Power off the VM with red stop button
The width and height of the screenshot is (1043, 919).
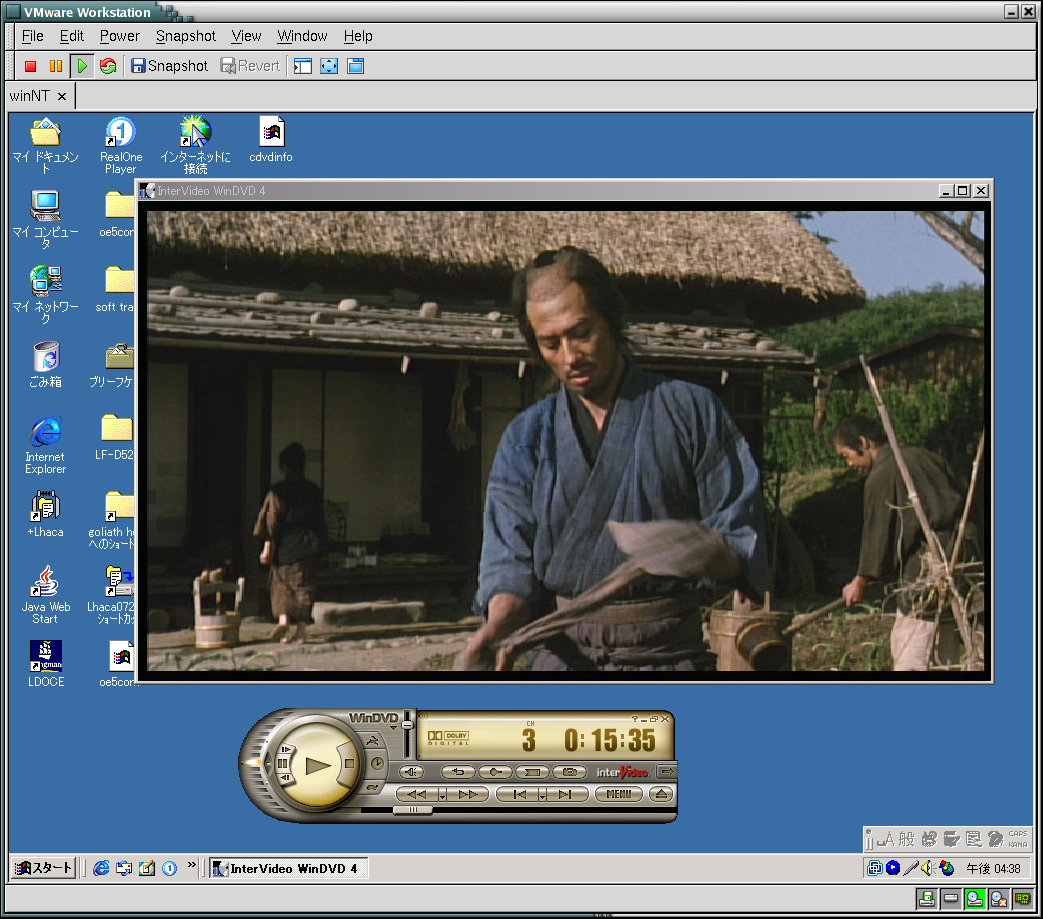tap(30, 66)
